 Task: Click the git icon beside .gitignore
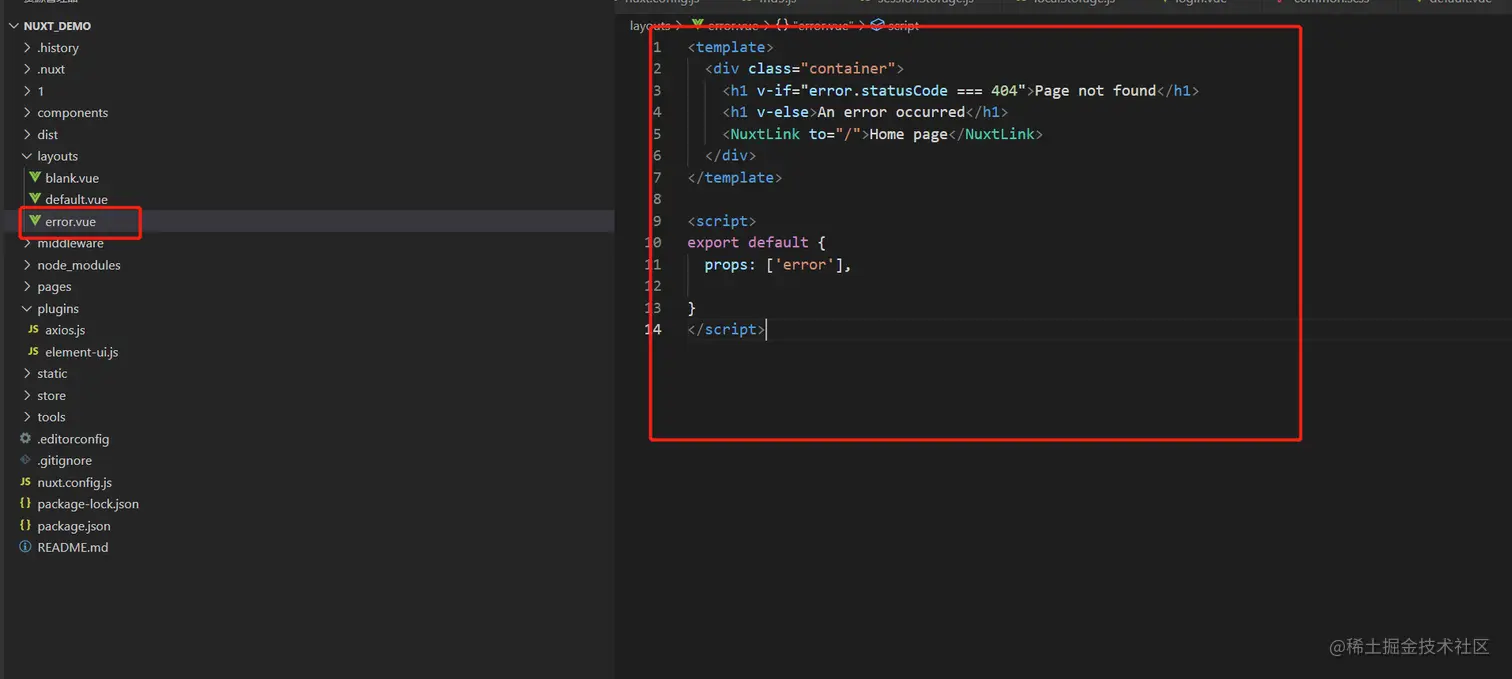point(26,461)
